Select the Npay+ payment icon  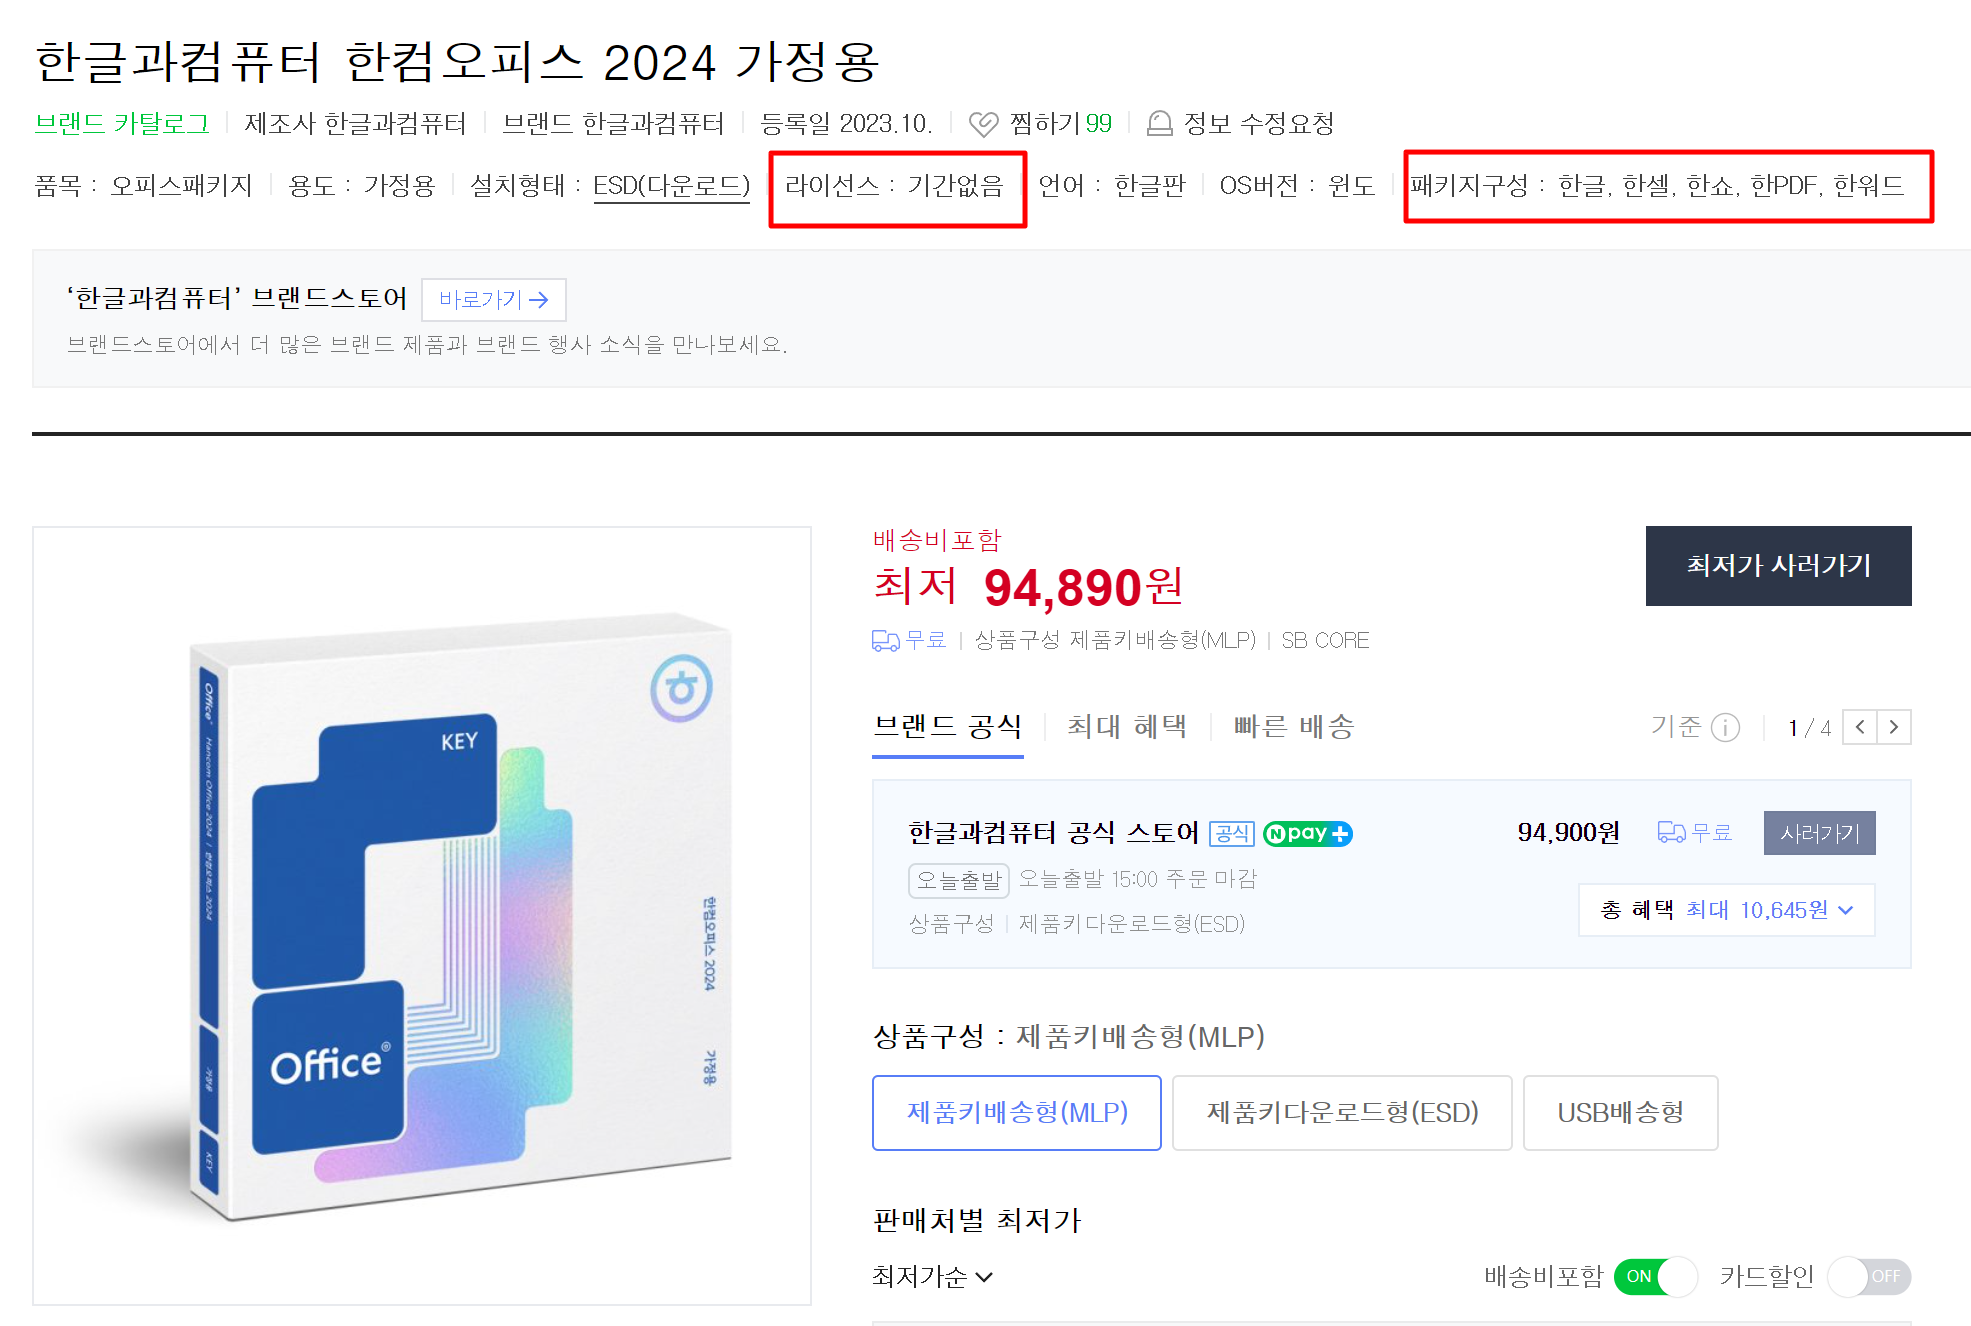pos(1307,833)
